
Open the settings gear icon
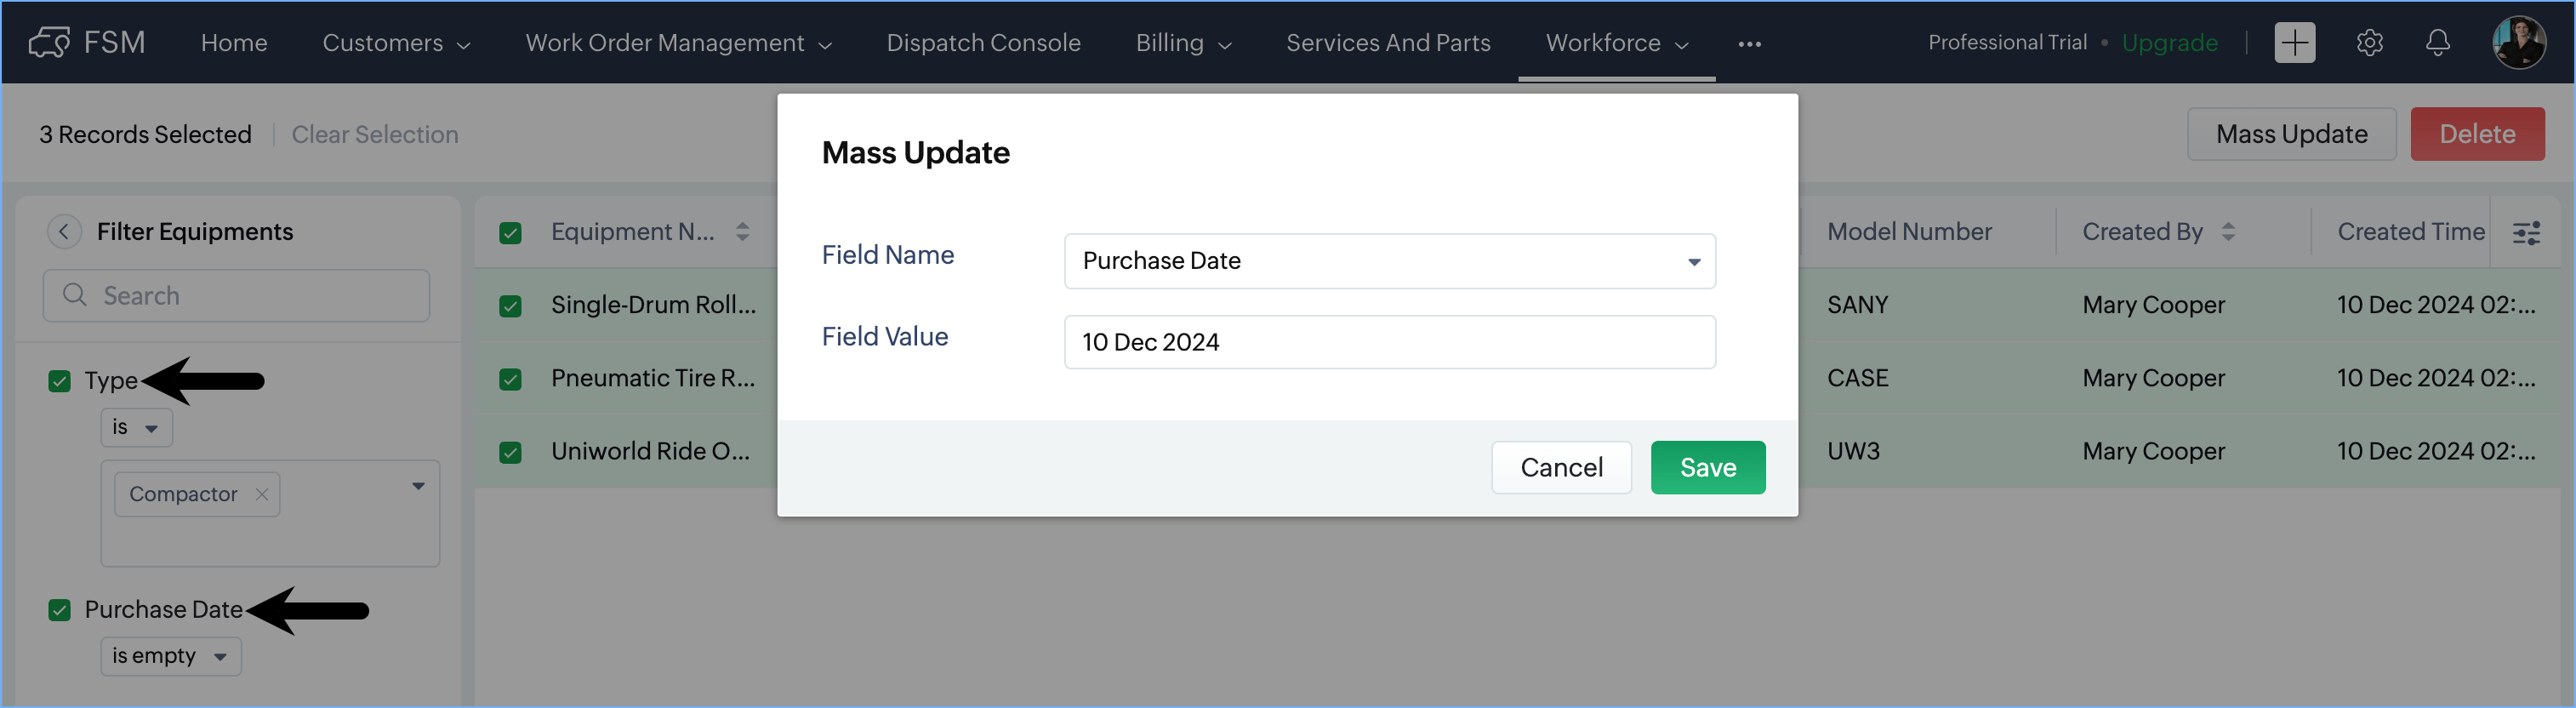[2369, 43]
